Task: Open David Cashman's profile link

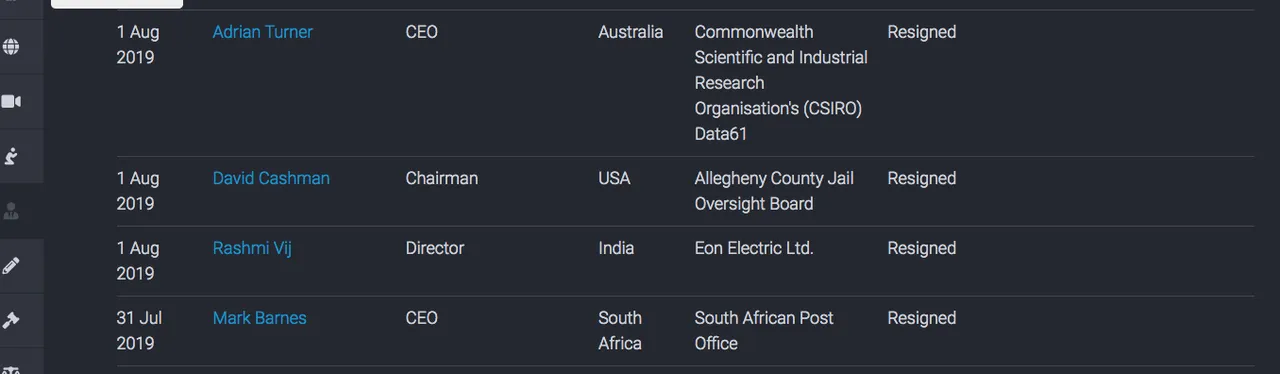Action: [x=271, y=178]
